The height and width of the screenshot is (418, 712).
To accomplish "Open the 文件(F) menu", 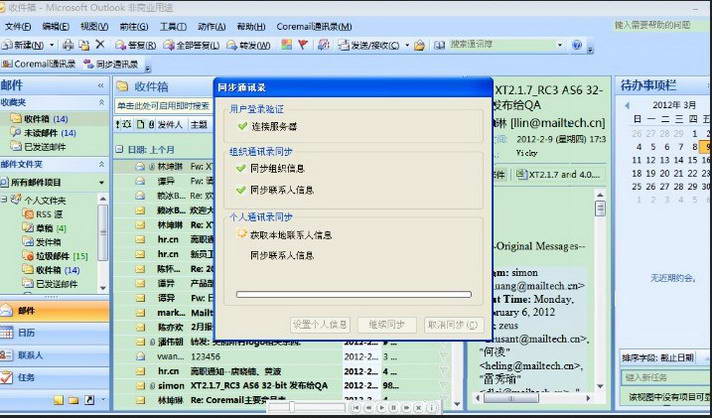I will pyautogui.click(x=18, y=26).
